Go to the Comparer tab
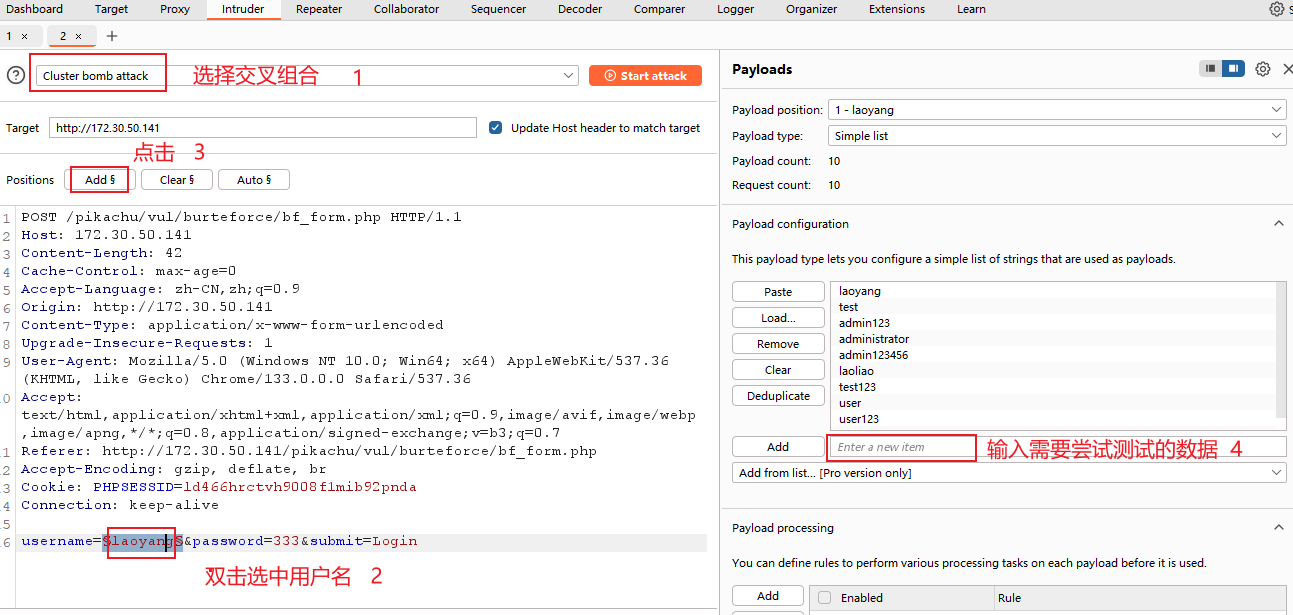 pos(659,9)
